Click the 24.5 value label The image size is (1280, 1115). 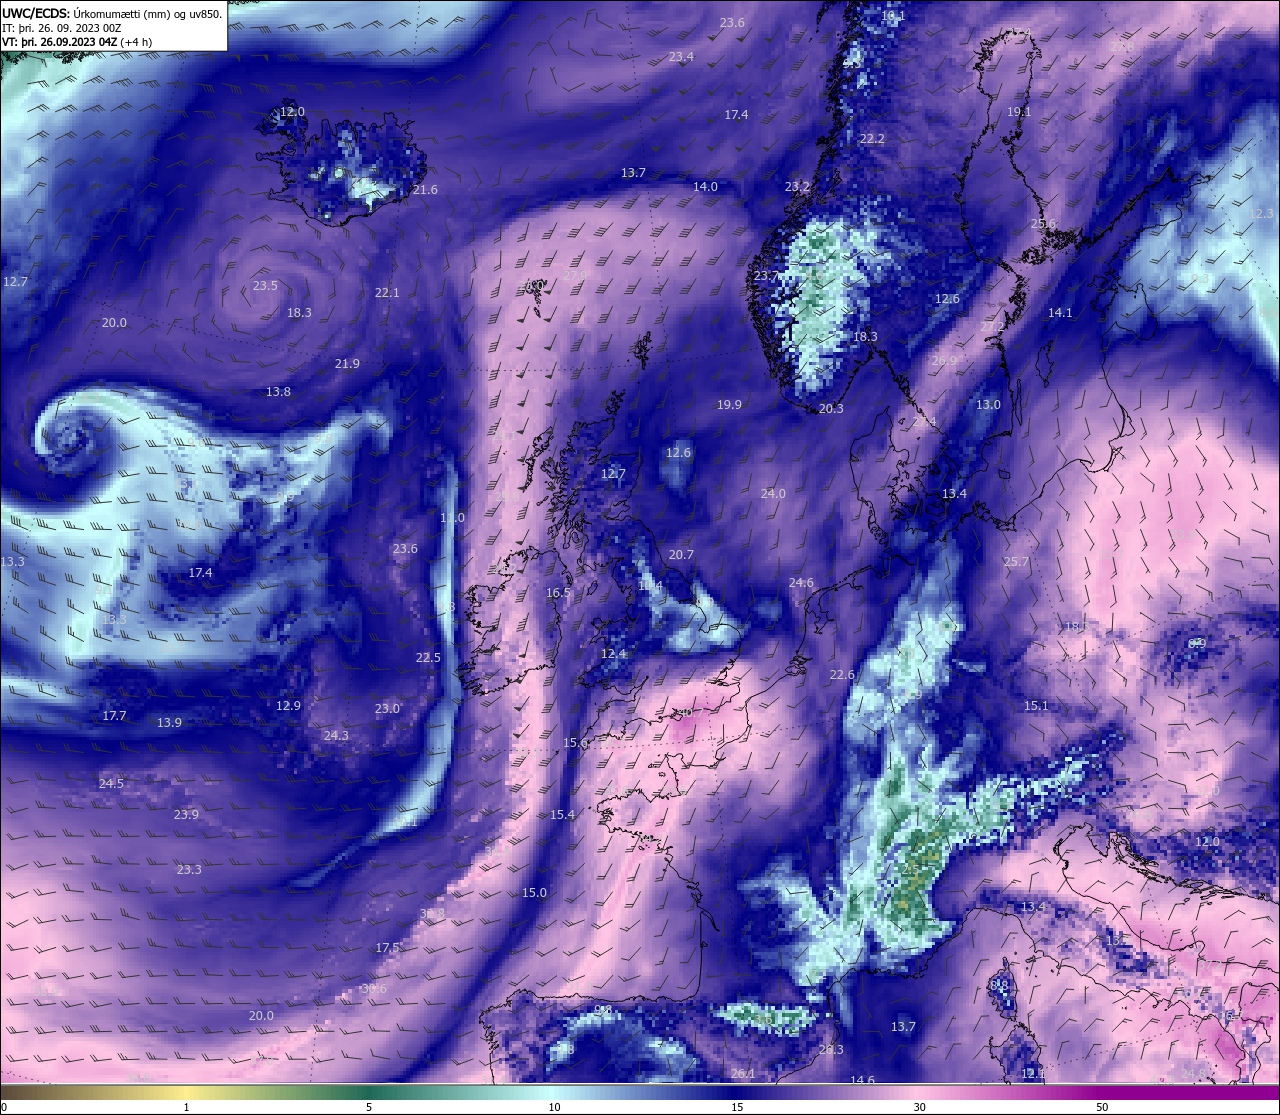[111, 784]
